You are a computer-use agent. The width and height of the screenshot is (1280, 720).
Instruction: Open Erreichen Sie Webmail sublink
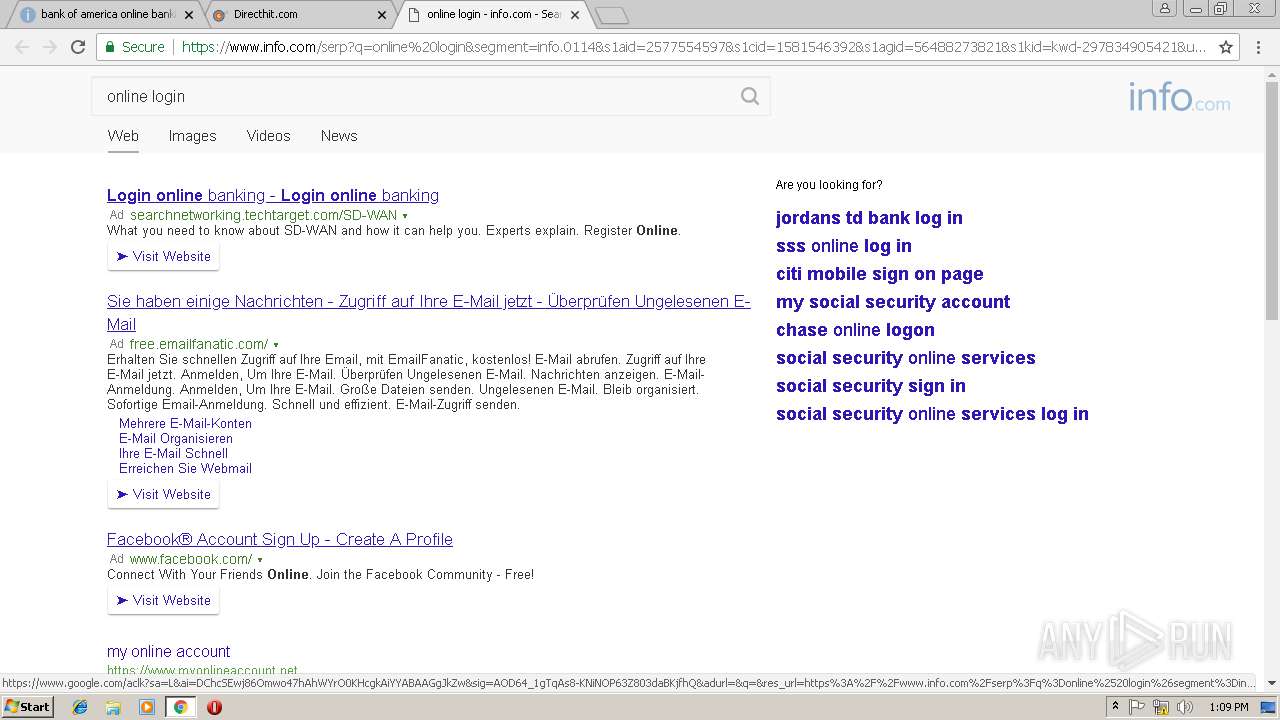tap(185, 468)
